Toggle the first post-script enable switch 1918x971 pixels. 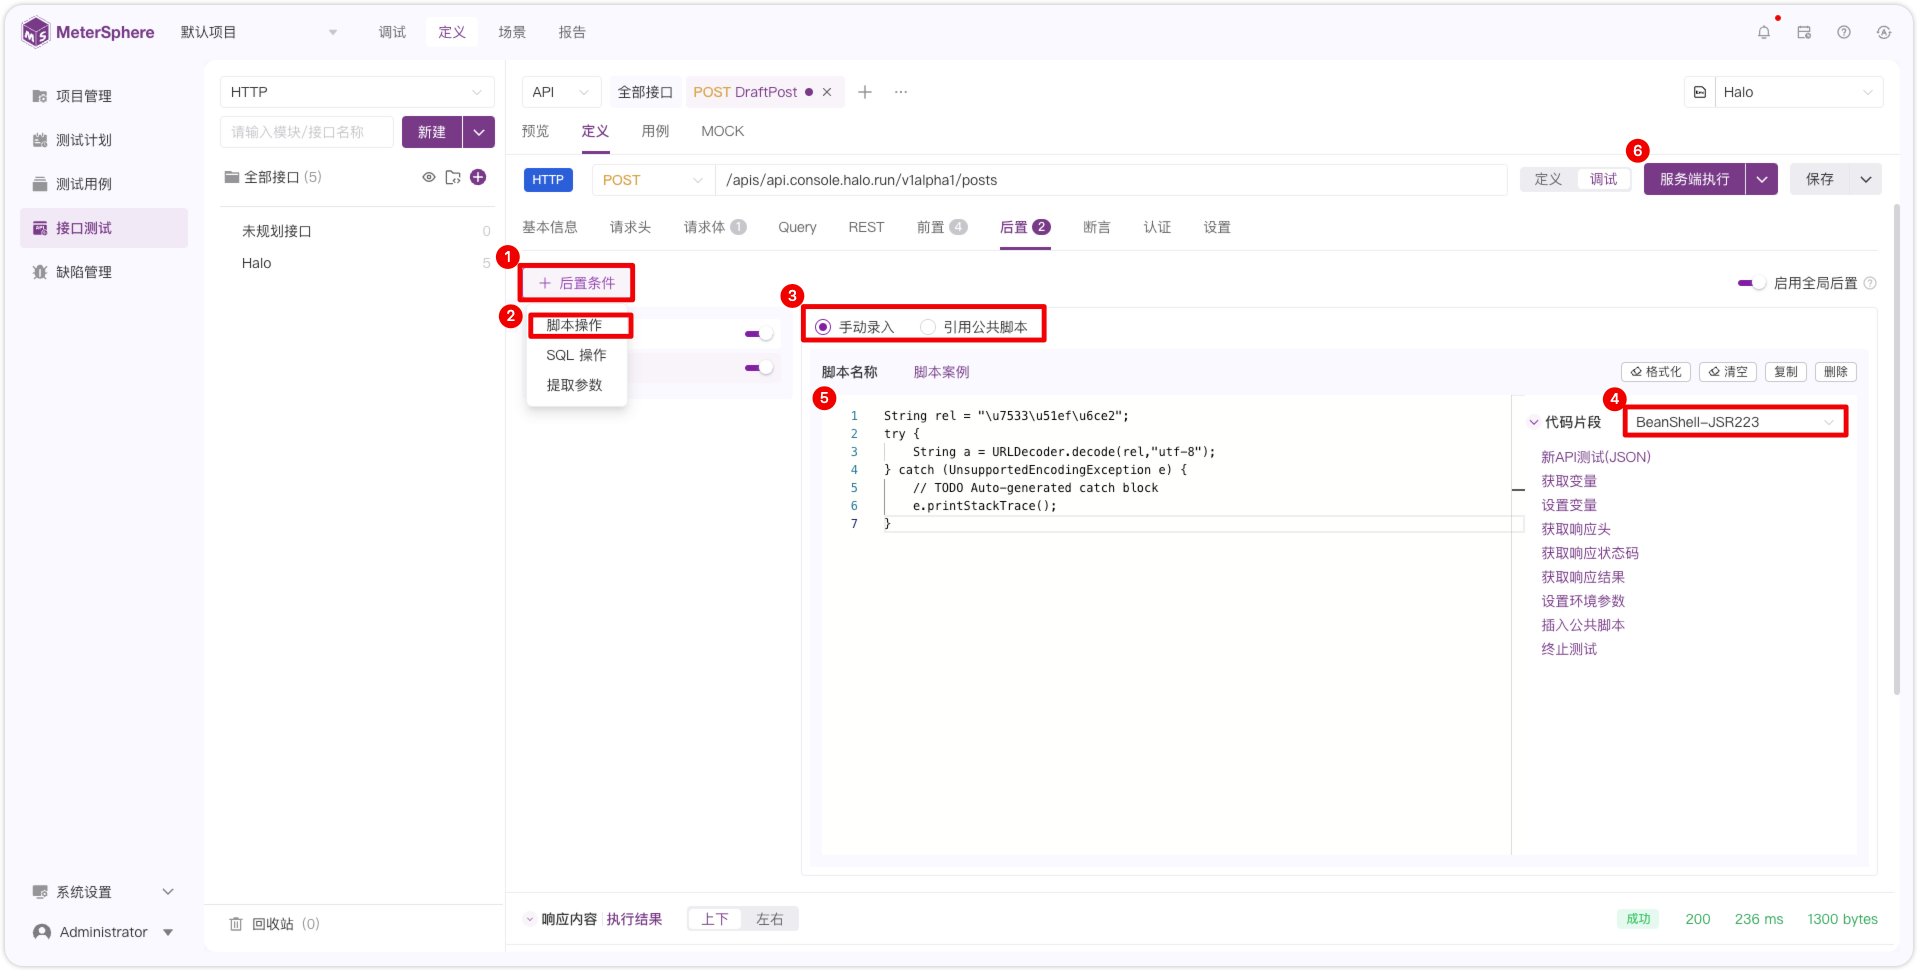[759, 334]
